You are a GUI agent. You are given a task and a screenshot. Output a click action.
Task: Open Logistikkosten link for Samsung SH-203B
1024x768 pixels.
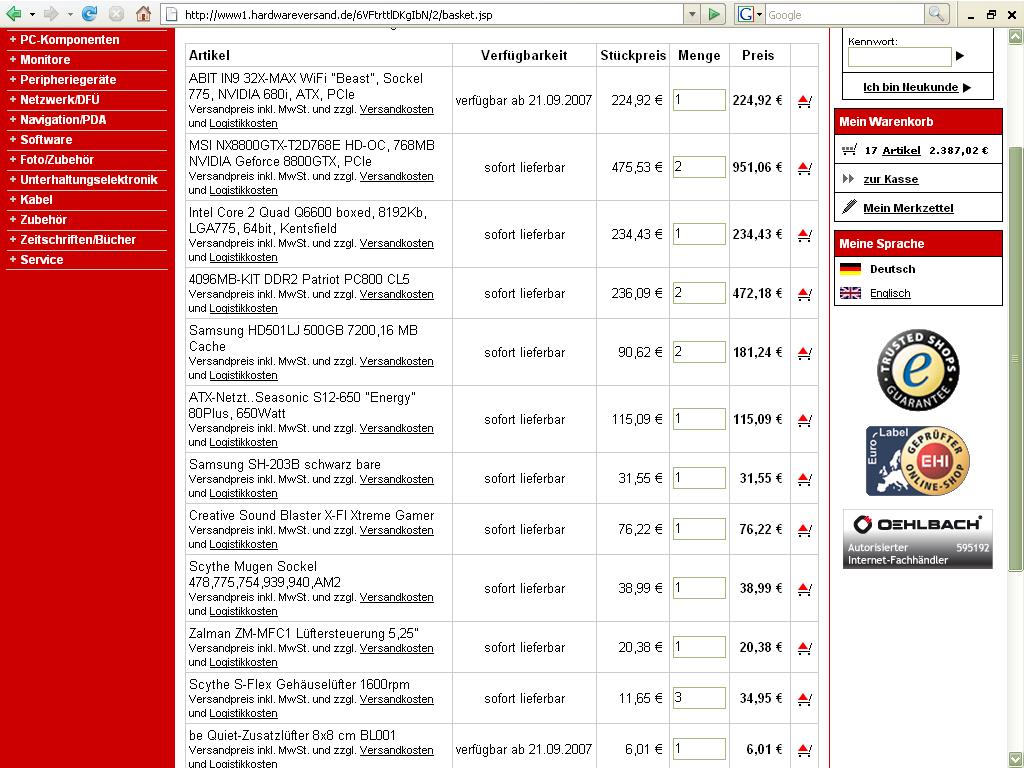pos(243,493)
